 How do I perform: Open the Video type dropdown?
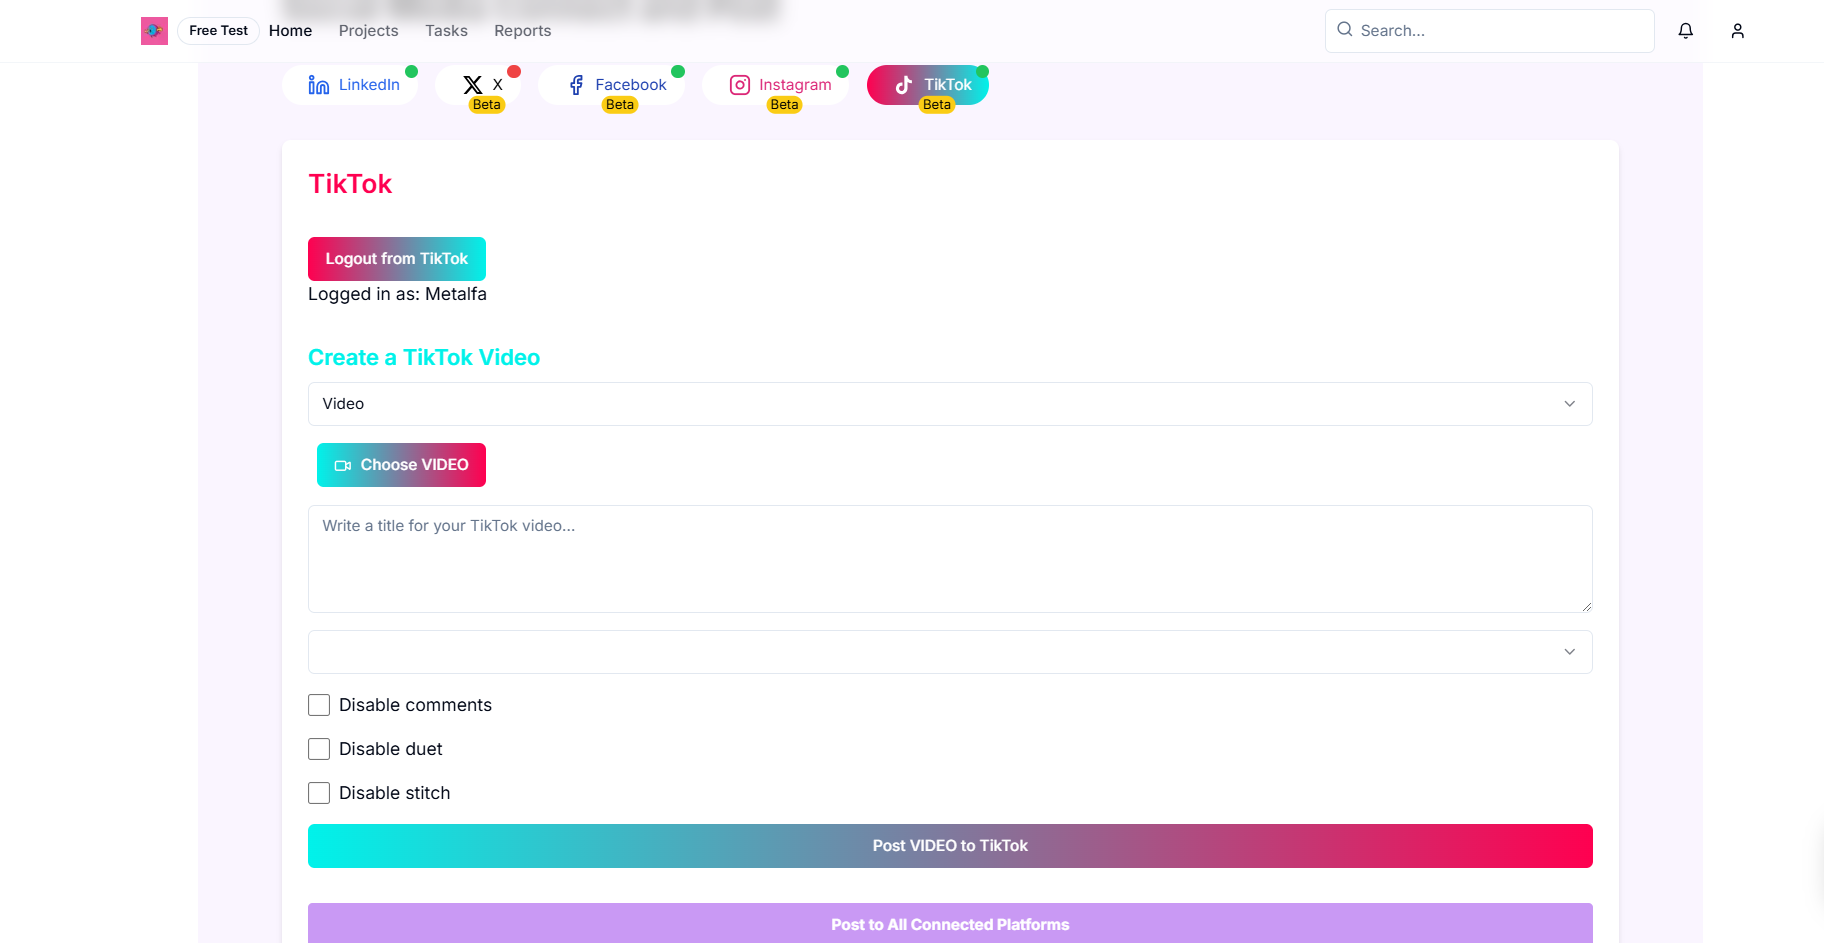point(950,404)
